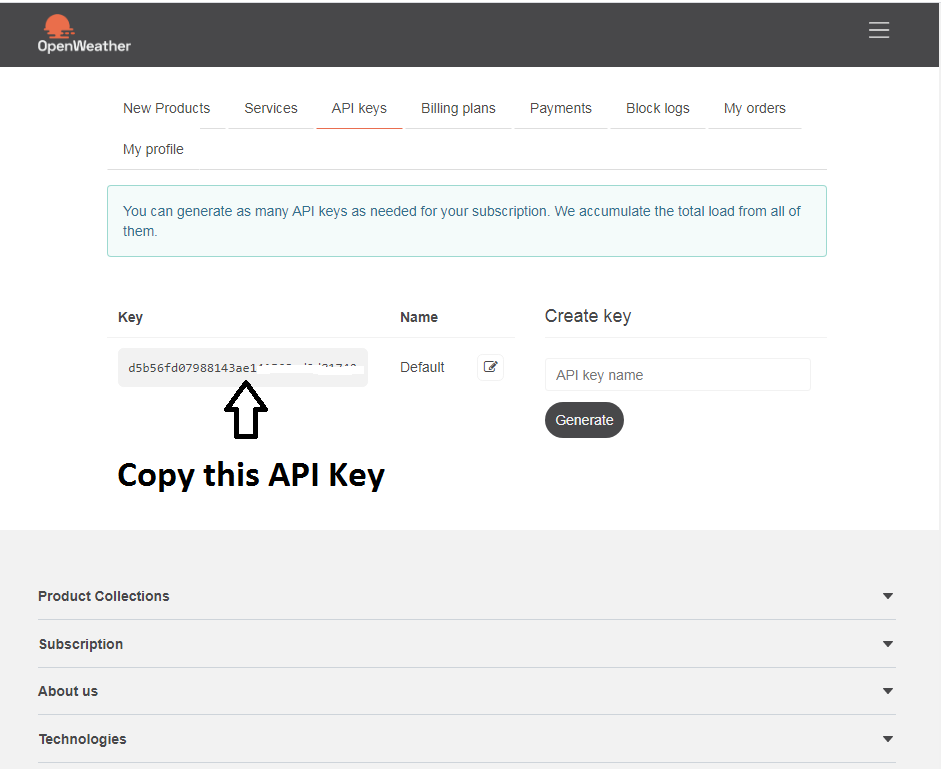Open the hamburger menu icon
Image resolution: width=941 pixels, height=769 pixels.
(879, 30)
